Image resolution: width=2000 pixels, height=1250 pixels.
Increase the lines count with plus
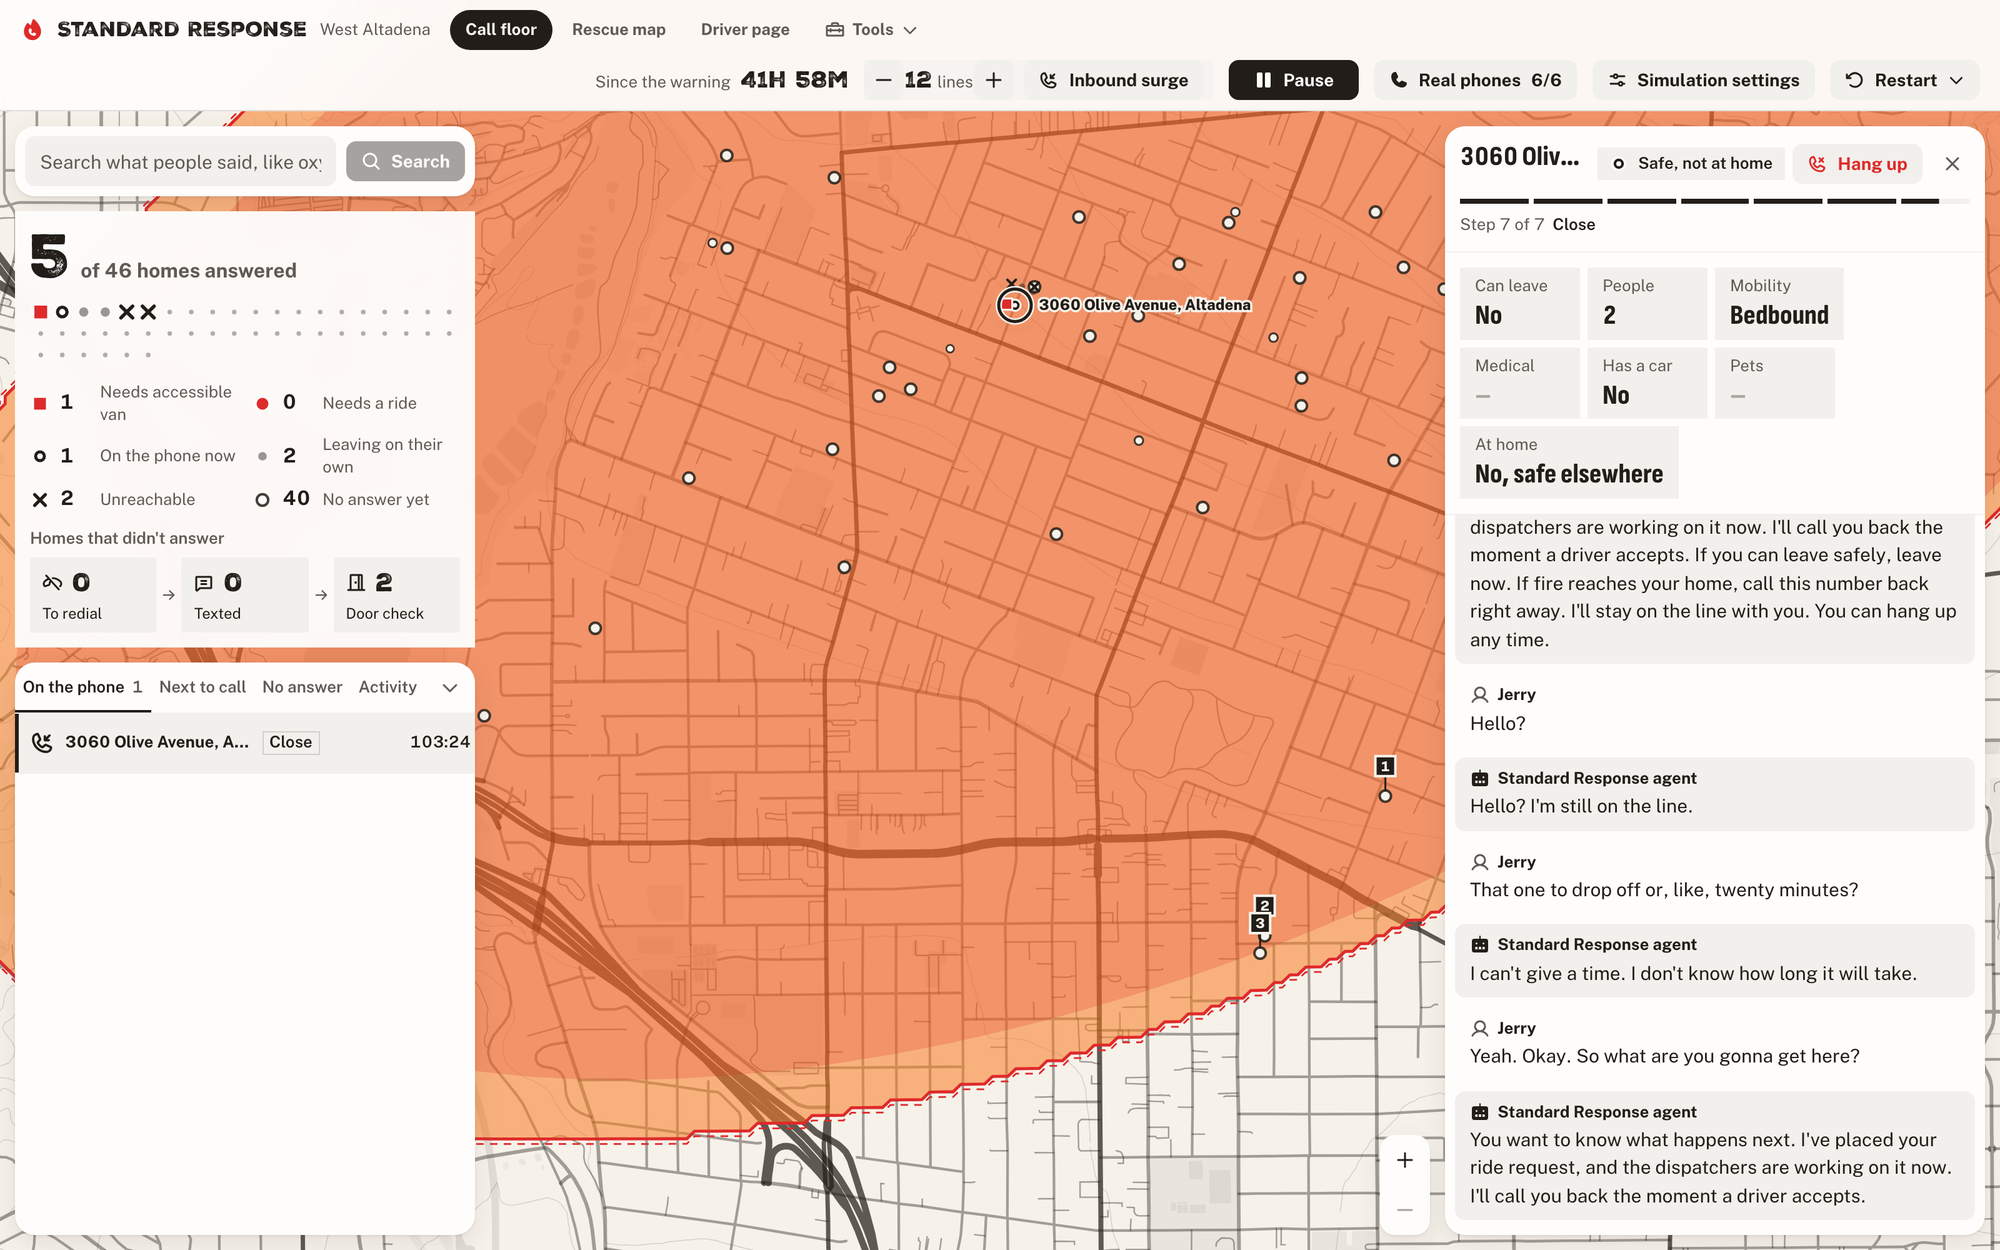point(994,80)
